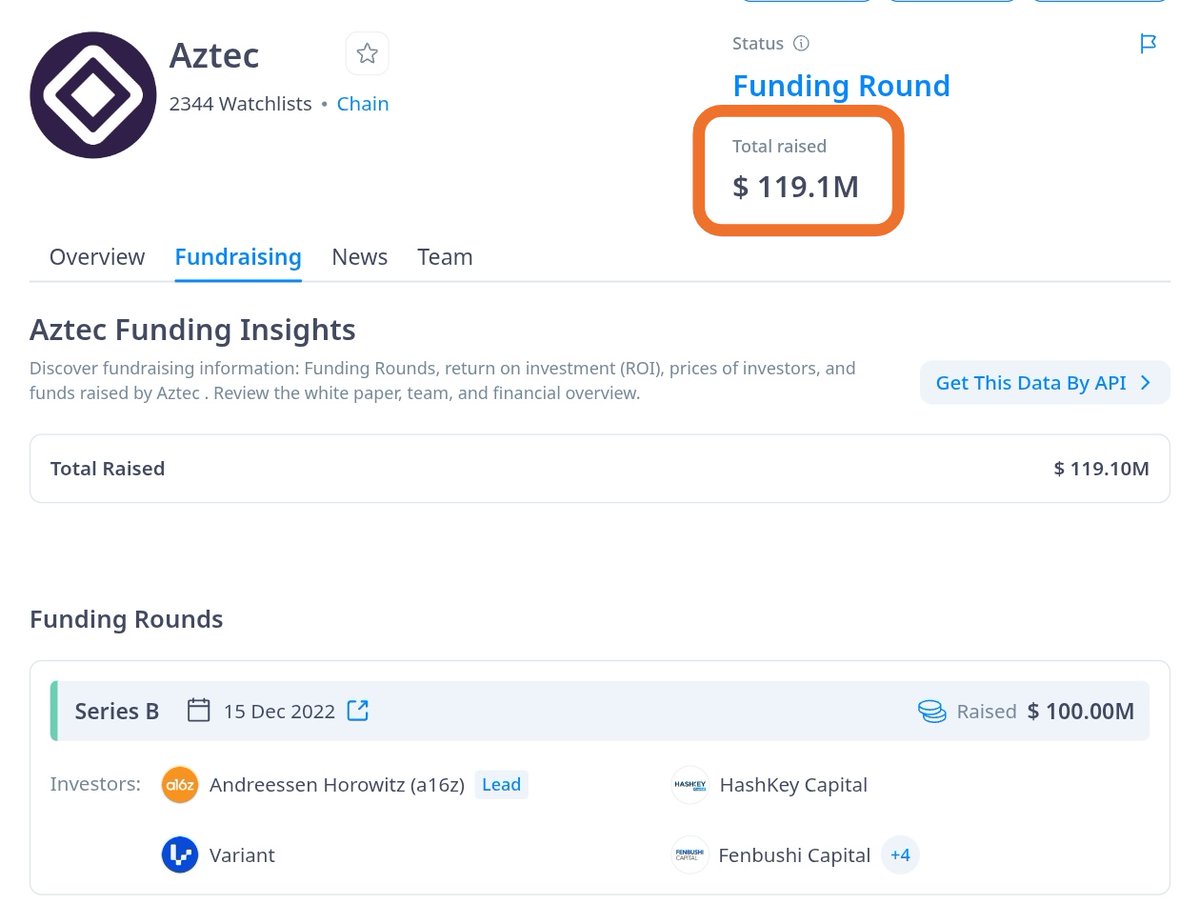Click the 15 Dec 2022 date

[x=279, y=711]
